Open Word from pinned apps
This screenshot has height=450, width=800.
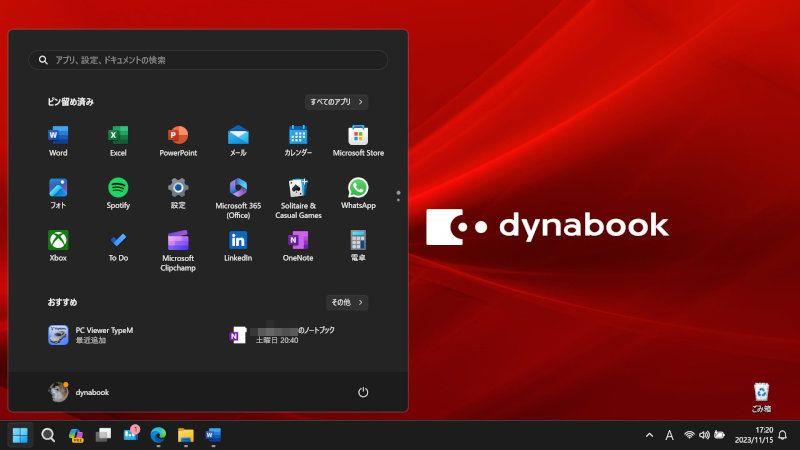click(x=58, y=141)
